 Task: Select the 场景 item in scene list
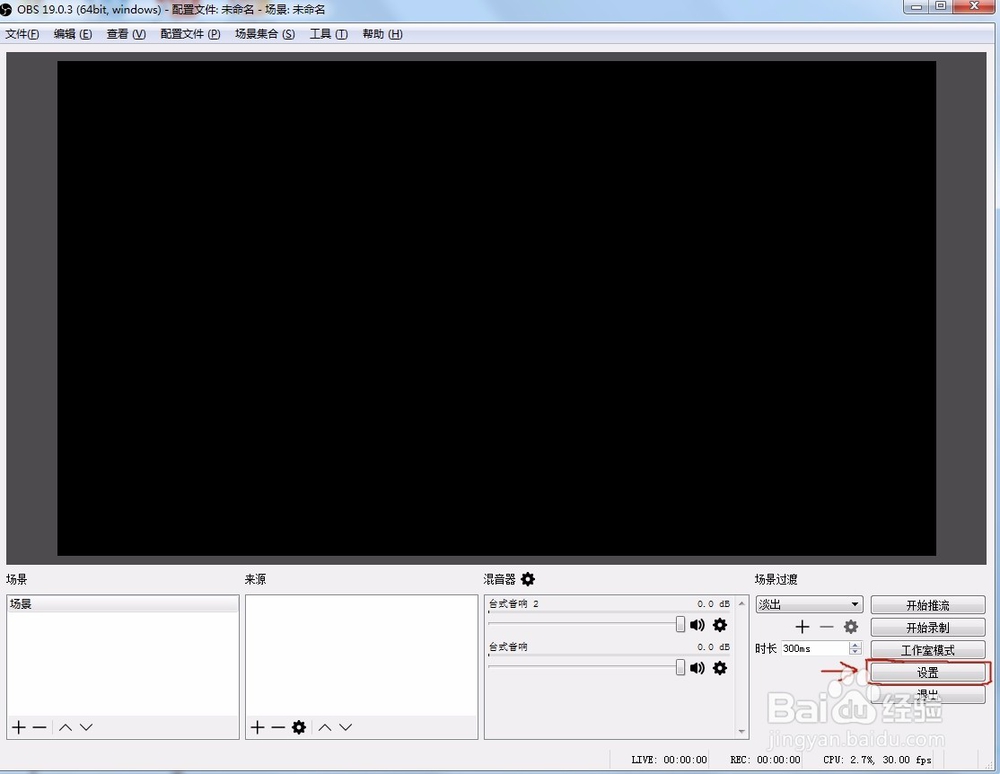click(x=123, y=604)
